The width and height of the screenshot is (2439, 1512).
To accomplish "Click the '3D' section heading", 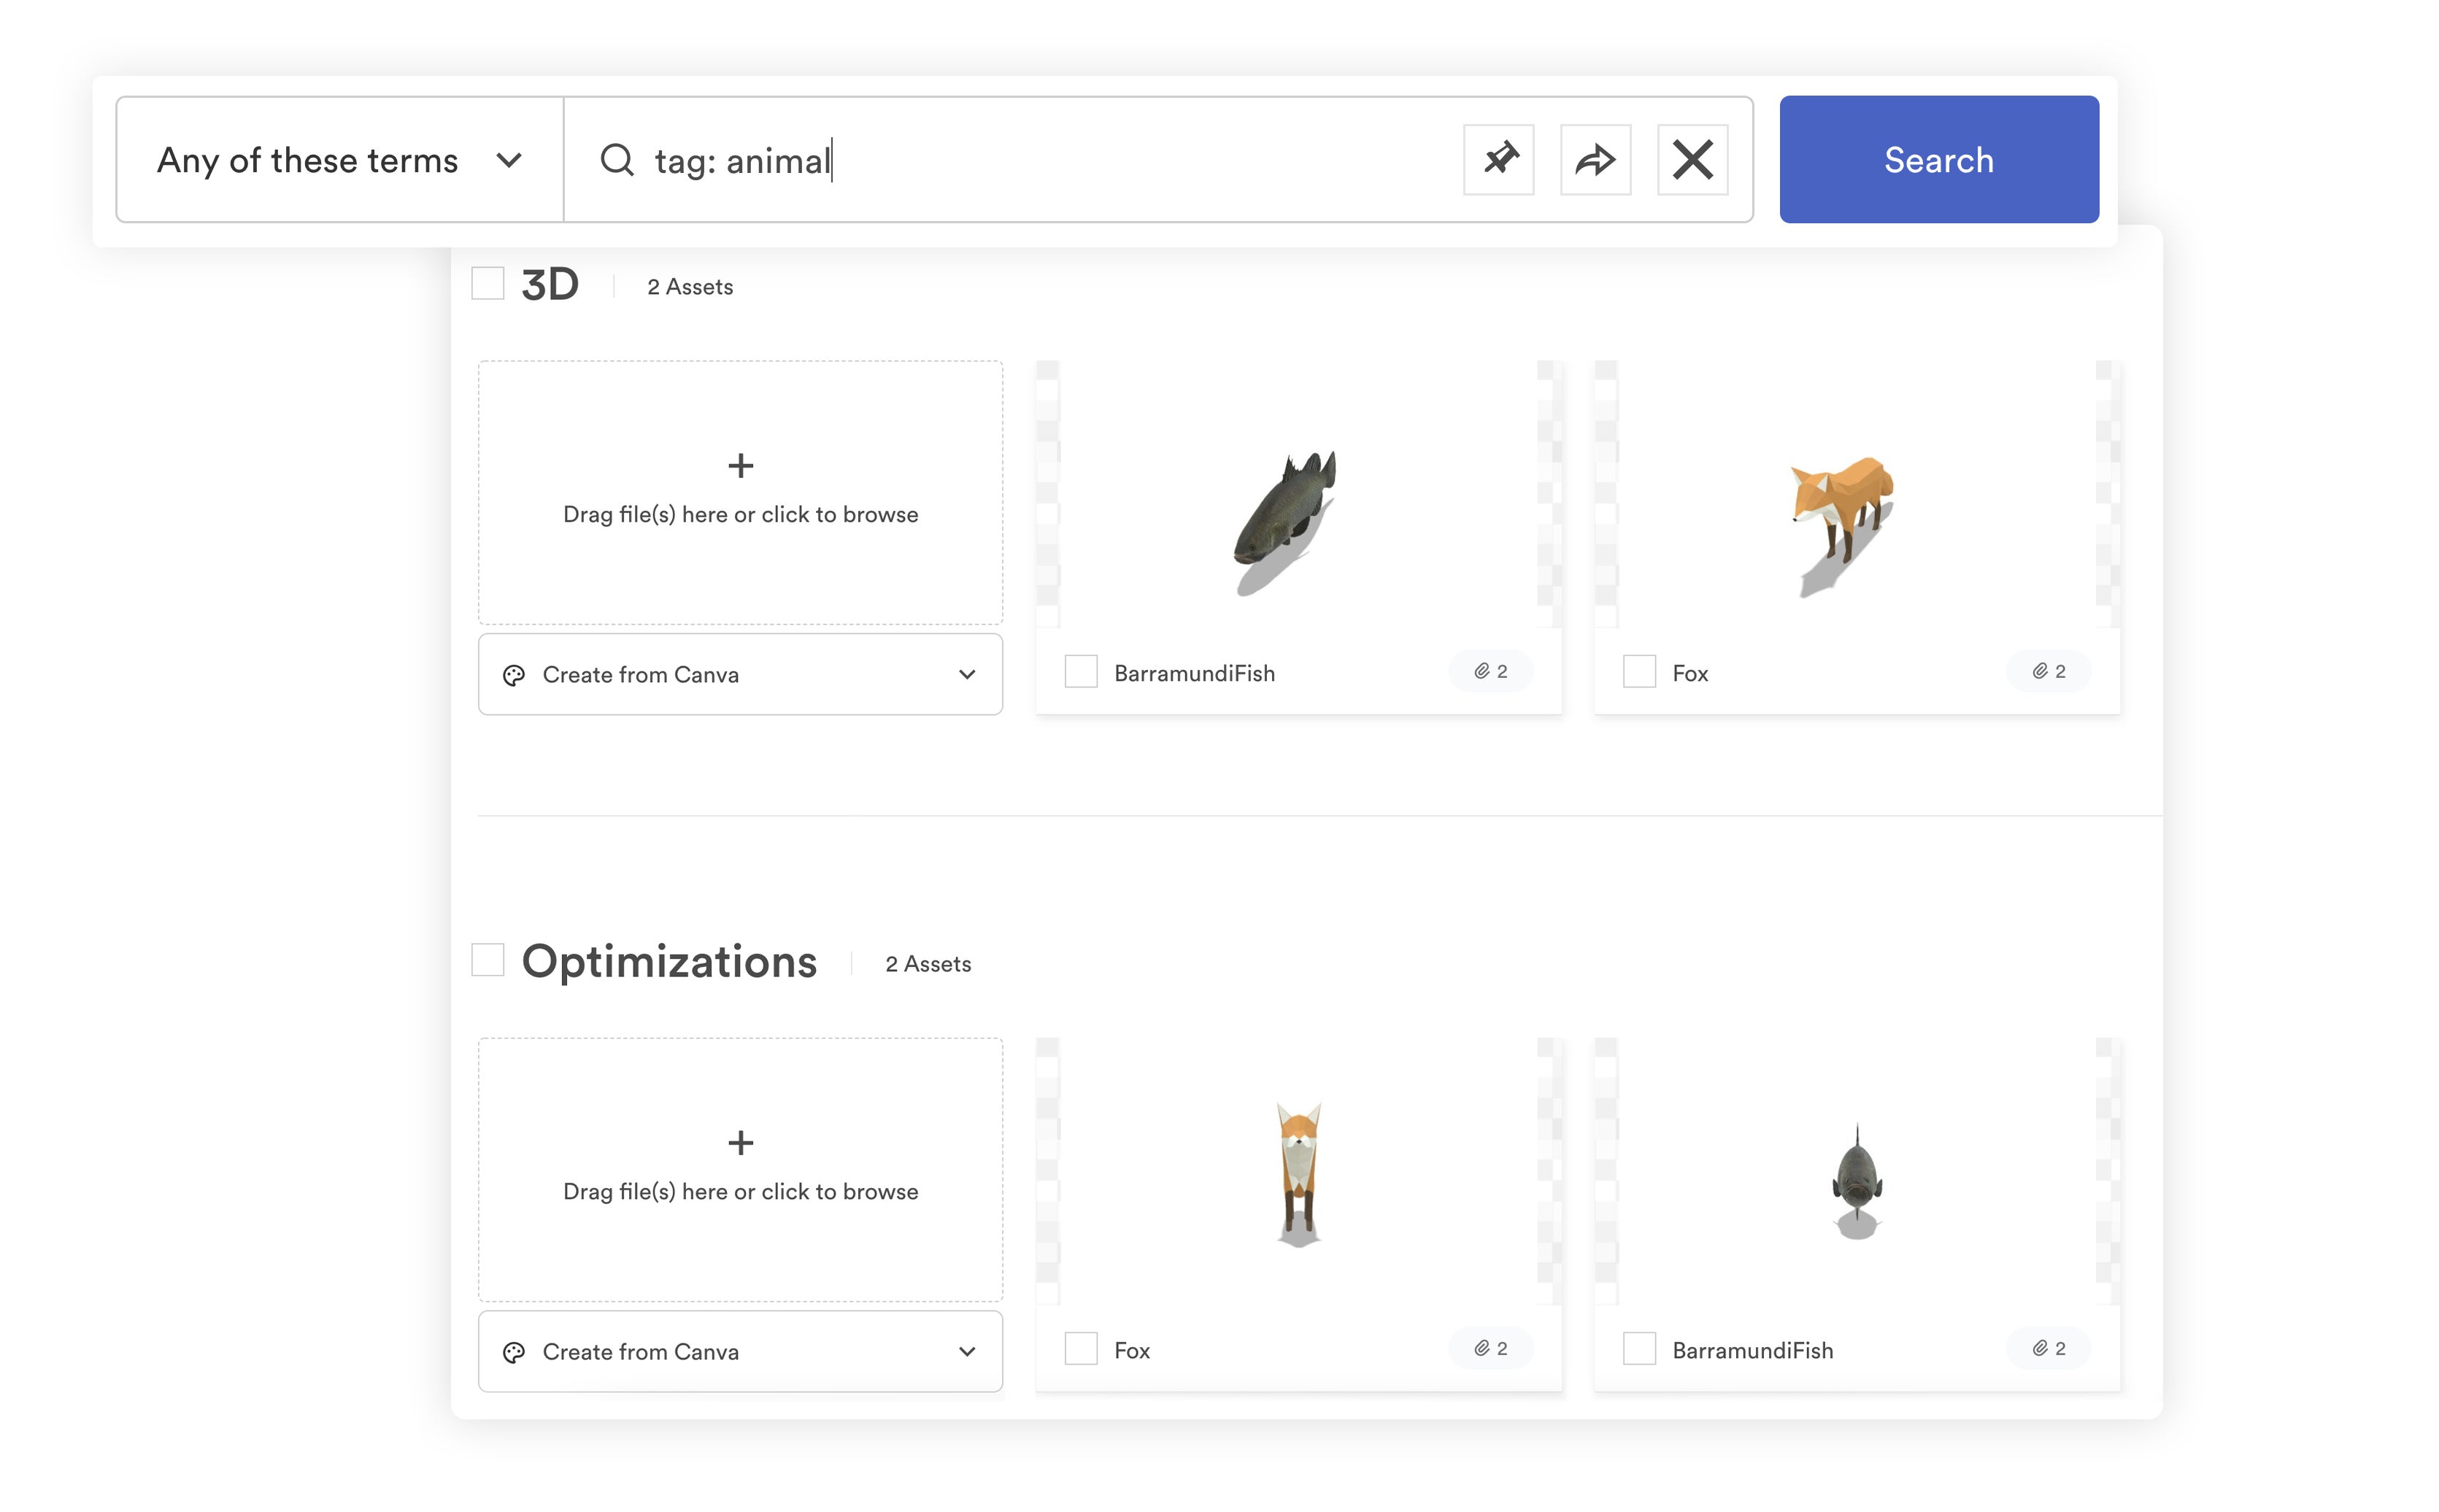I will (550, 285).
